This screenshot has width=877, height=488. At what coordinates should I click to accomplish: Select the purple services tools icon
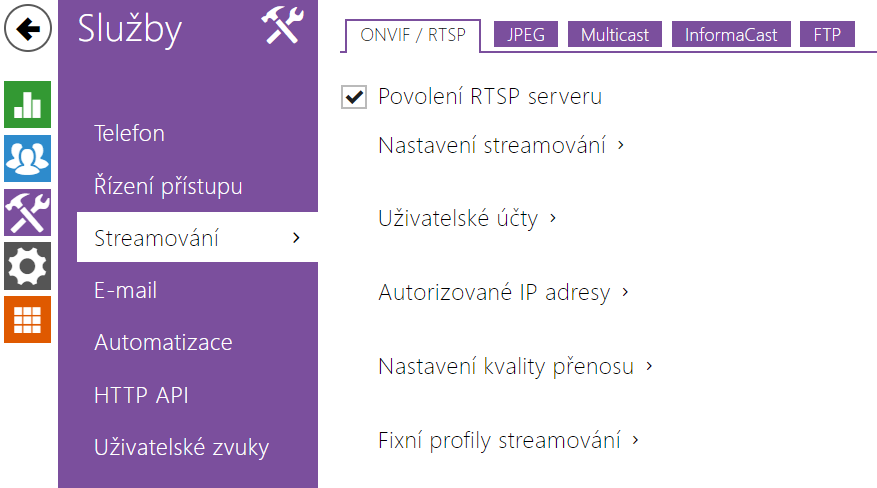point(27,212)
